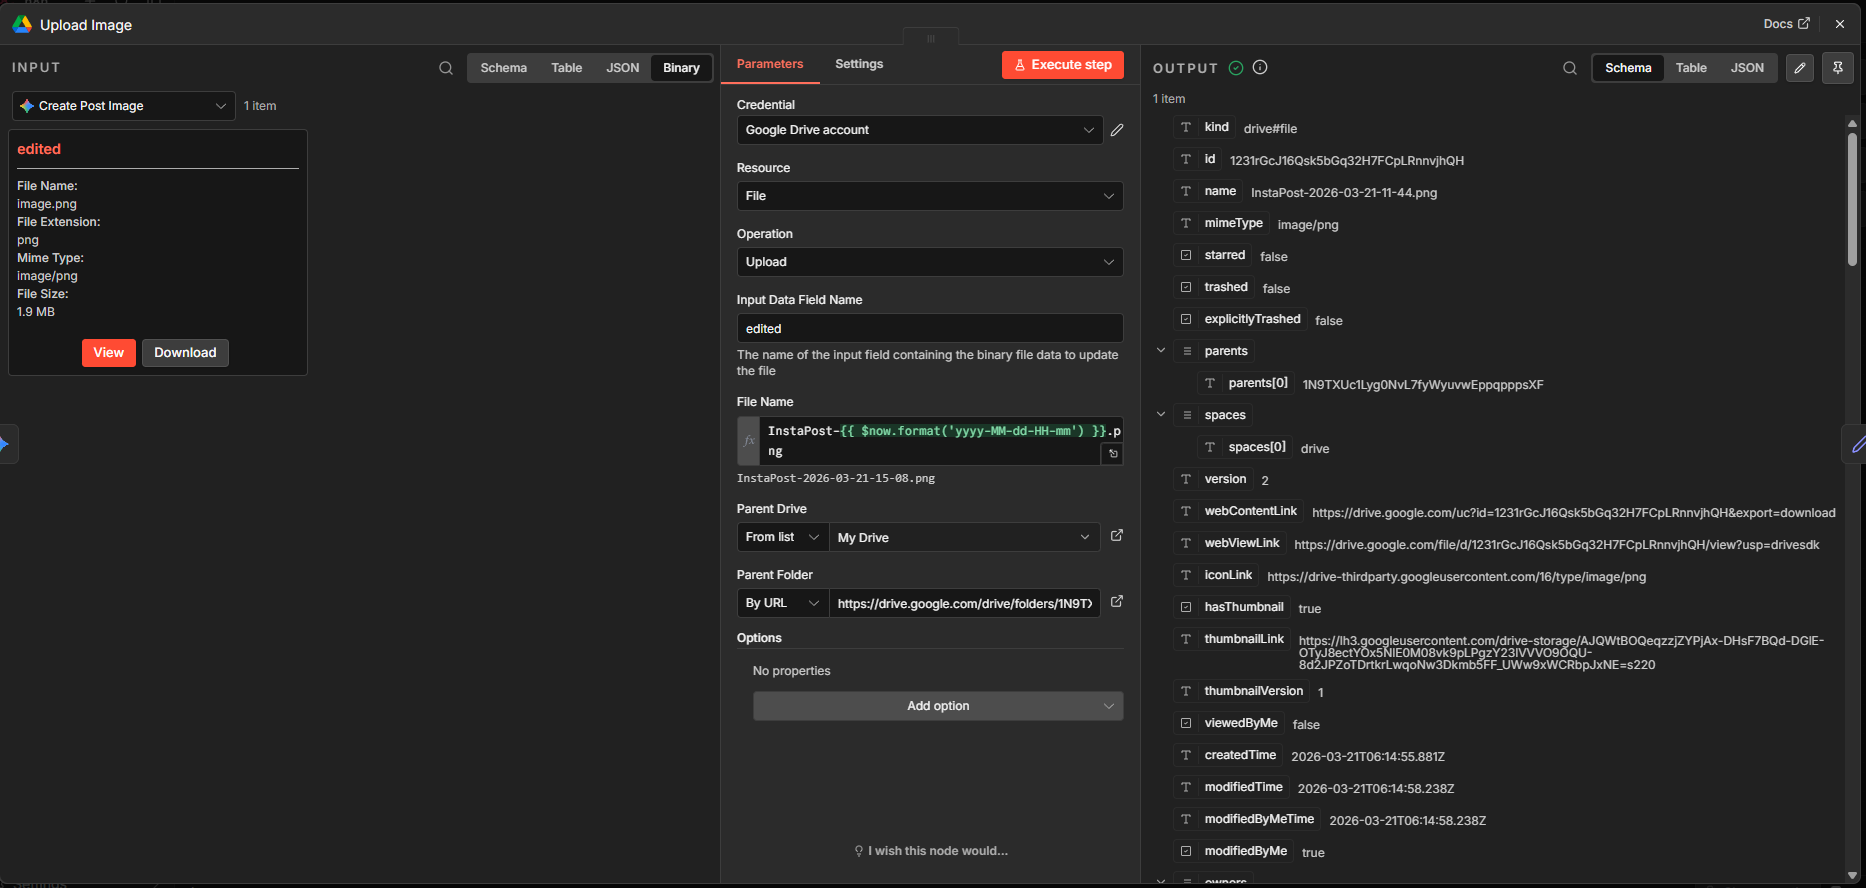The image size is (1866, 888).
Task: Collapse the parents tree item
Action: [x=1161, y=351]
